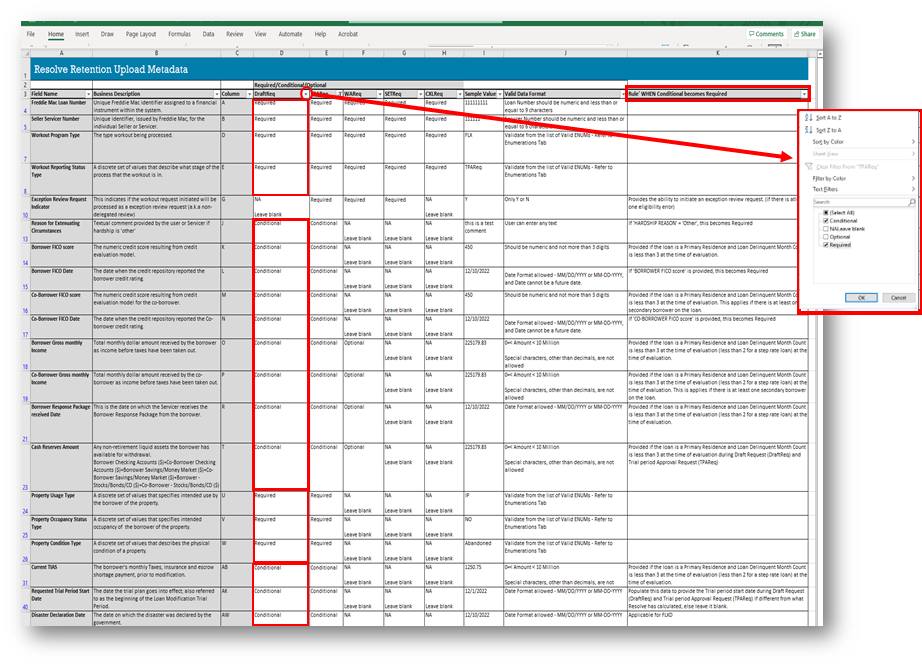Select the column J header
Viewport: 922px width, 668px height.
(x=565, y=53)
